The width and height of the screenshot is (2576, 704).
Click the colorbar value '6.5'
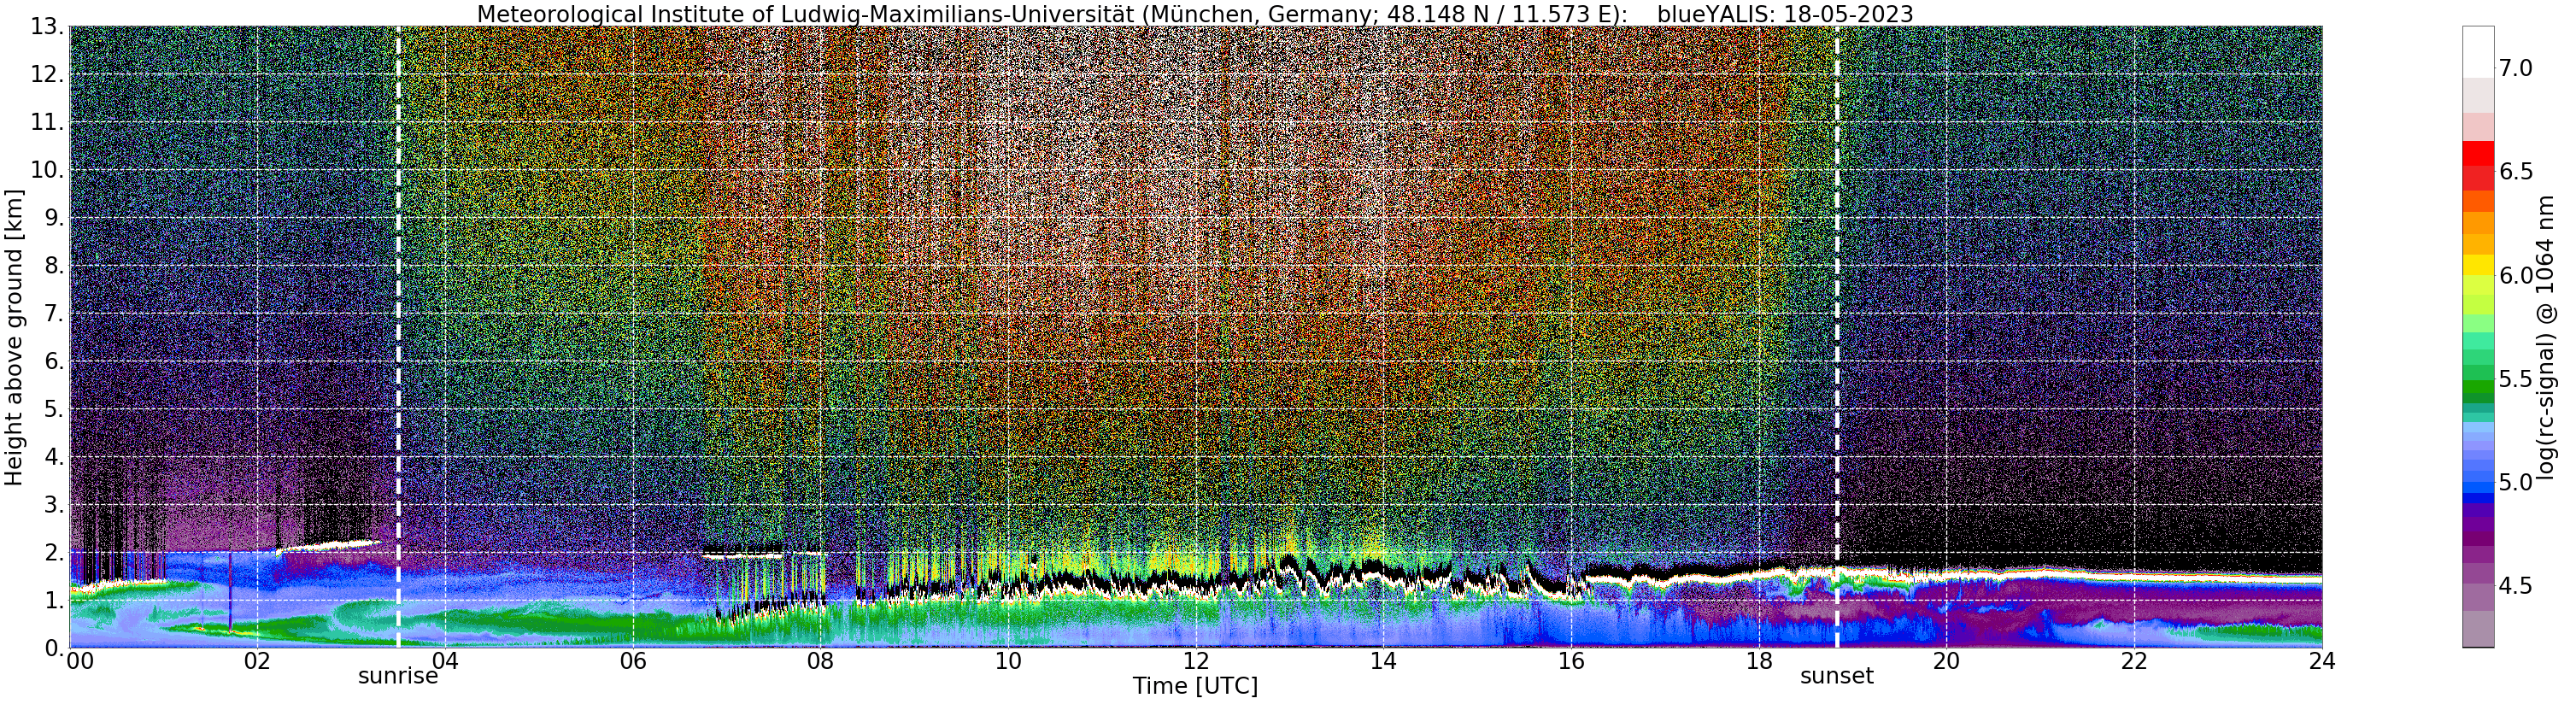(x=2516, y=172)
